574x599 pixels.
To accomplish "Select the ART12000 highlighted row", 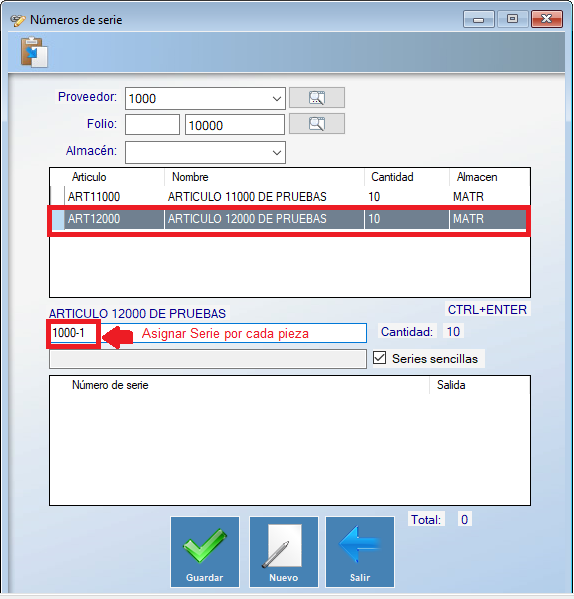I will pyautogui.click(x=289, y=219).
